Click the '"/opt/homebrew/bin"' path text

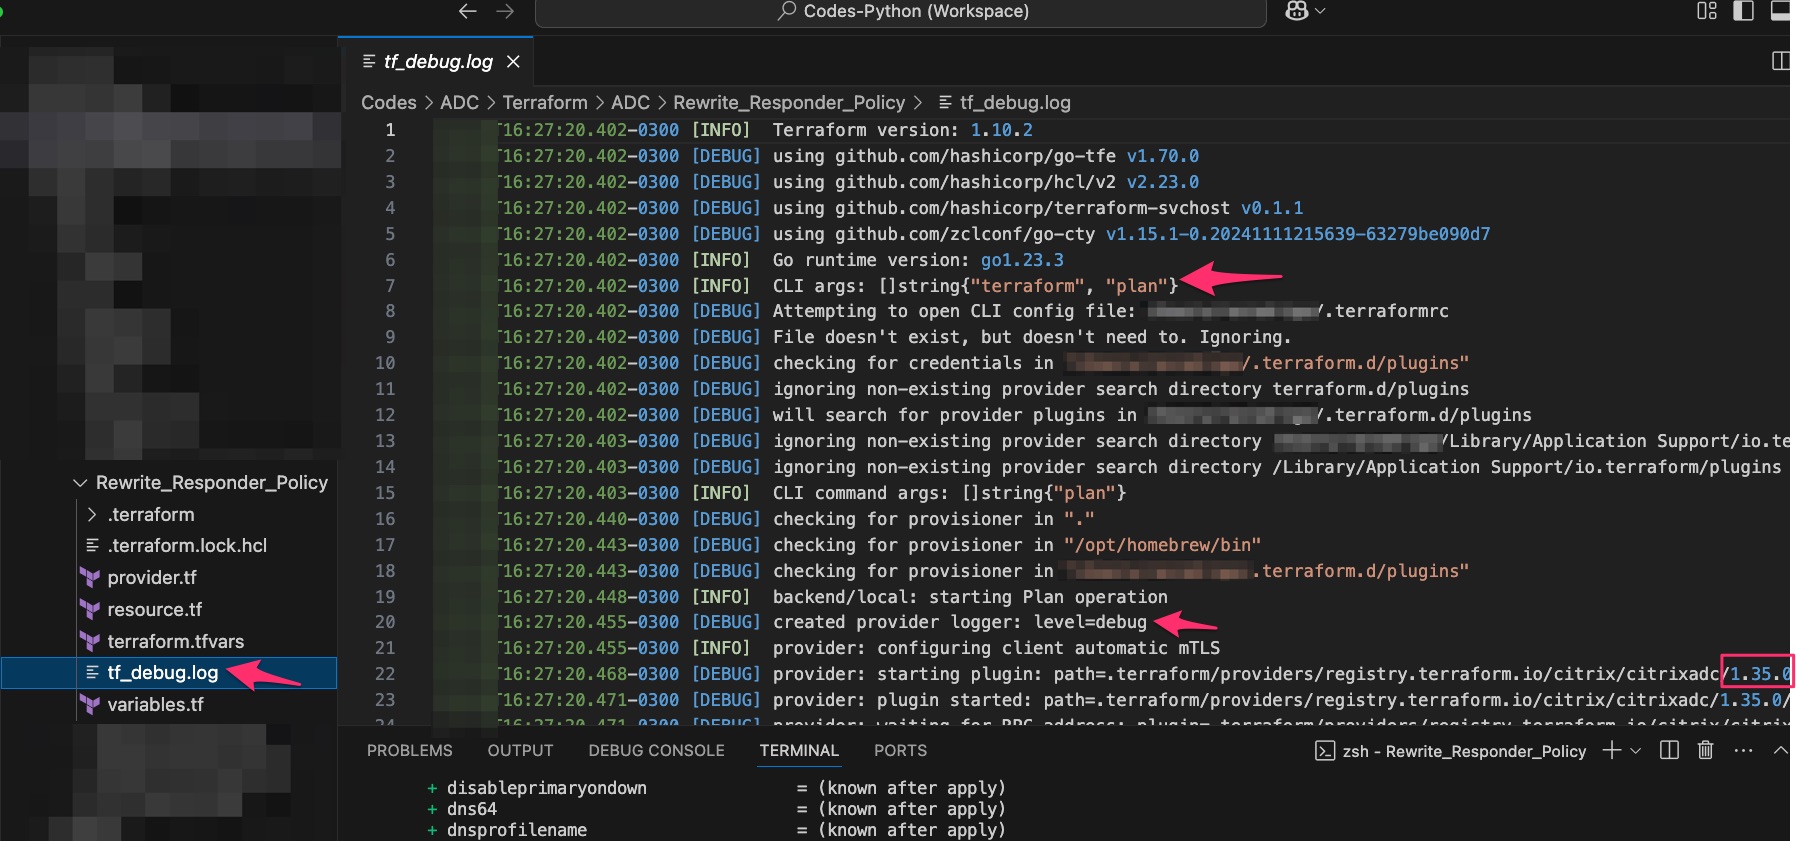[1162, 545]
